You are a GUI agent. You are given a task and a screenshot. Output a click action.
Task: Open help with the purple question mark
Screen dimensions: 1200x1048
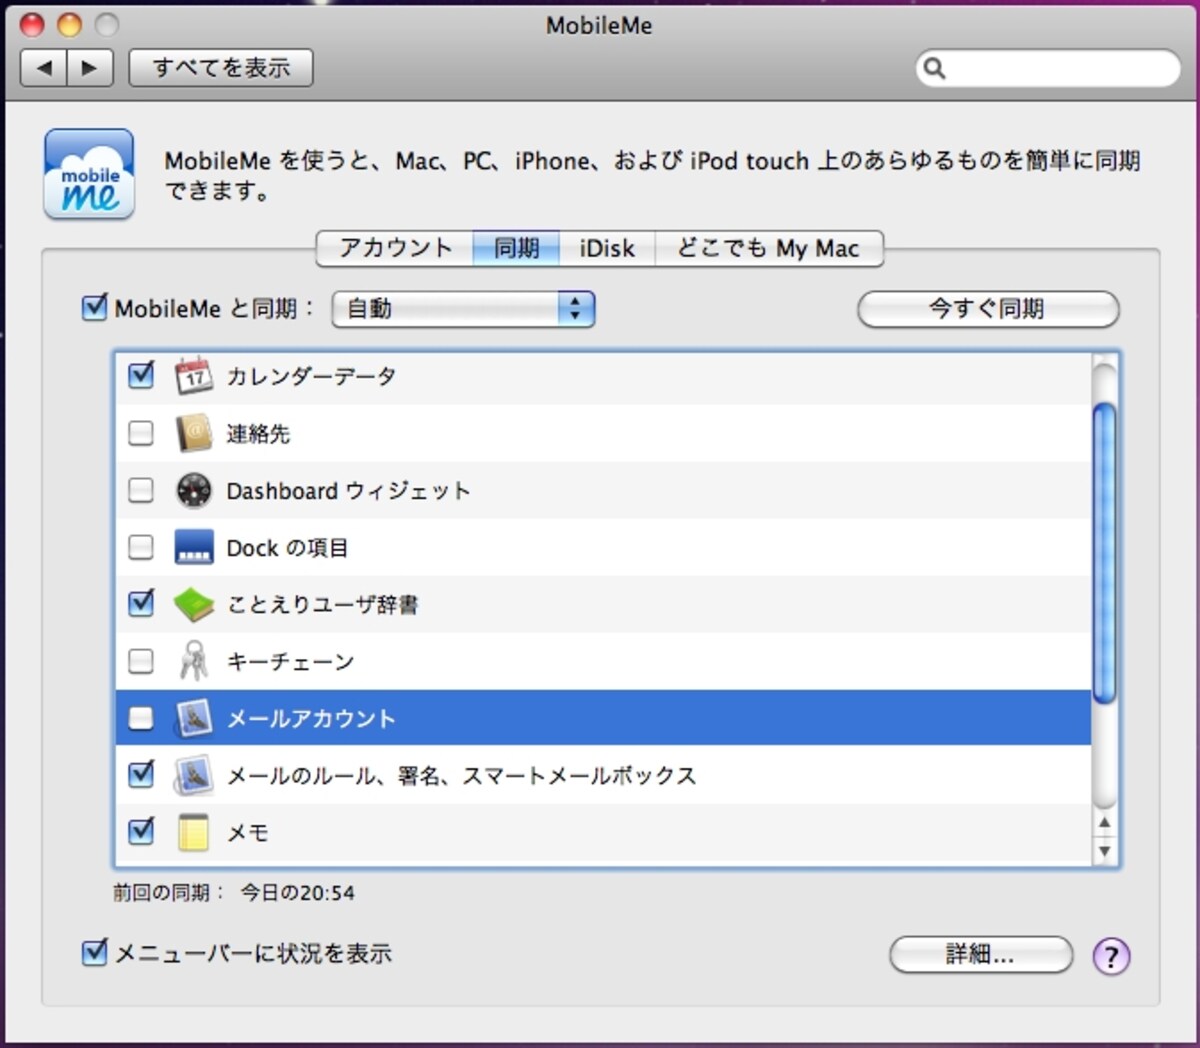pyautogui.click(x=1111, y=956)
